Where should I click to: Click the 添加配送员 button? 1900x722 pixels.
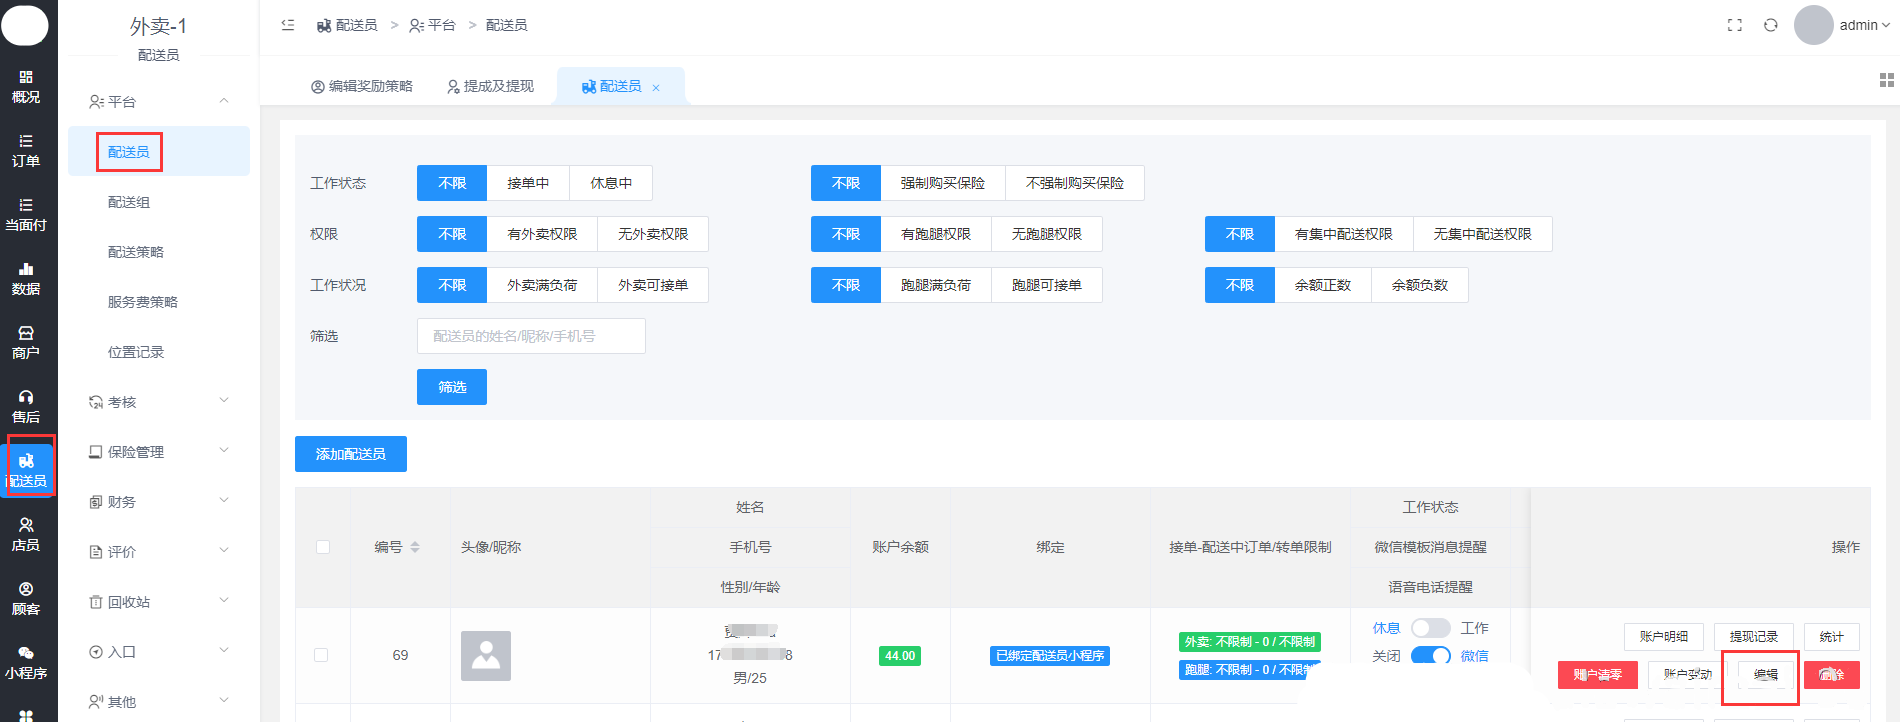351,454
